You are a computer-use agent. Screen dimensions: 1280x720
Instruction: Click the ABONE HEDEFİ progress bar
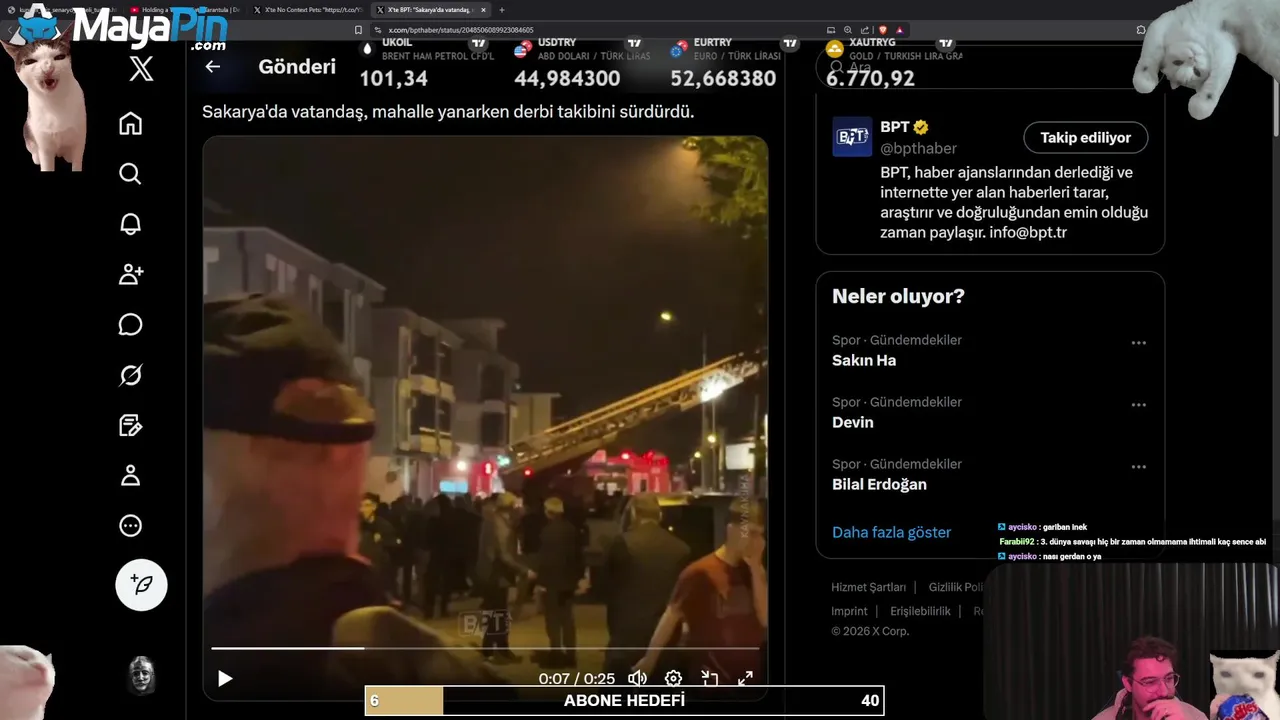tap(624, 701)
